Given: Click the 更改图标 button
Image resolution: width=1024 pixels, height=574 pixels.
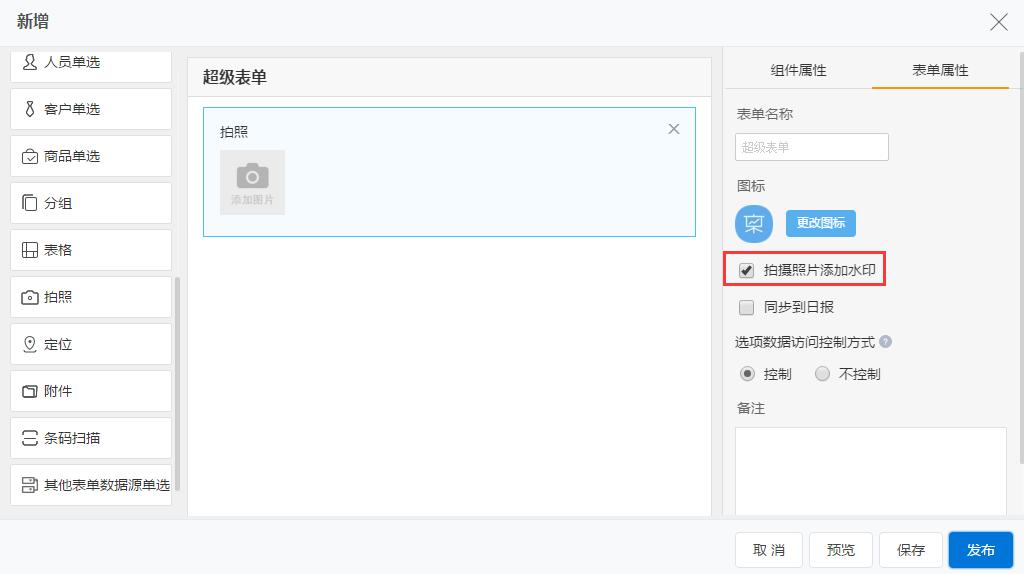Looking at the screenshot, I should coord(820,223).
